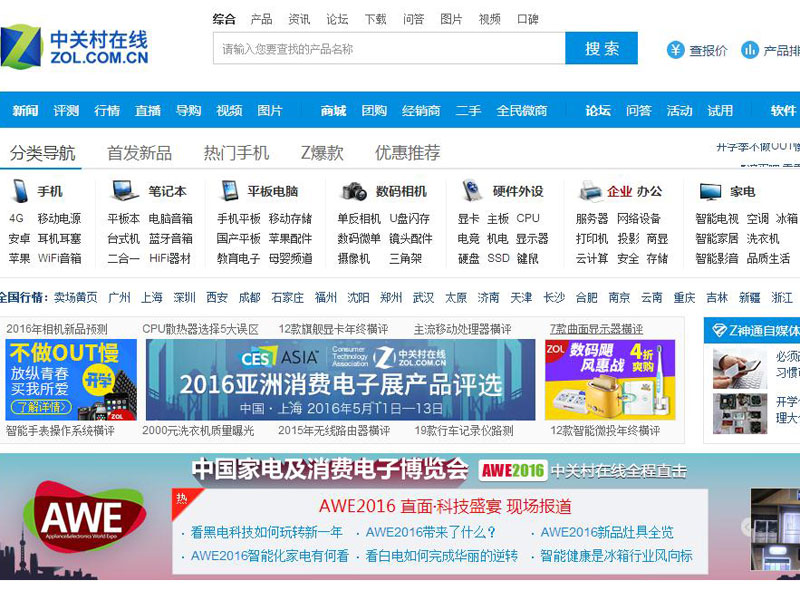This screenshot has width=800, height=600.
Task: Select the tablet category icon (平板电脑)
Action: (229, 191)
